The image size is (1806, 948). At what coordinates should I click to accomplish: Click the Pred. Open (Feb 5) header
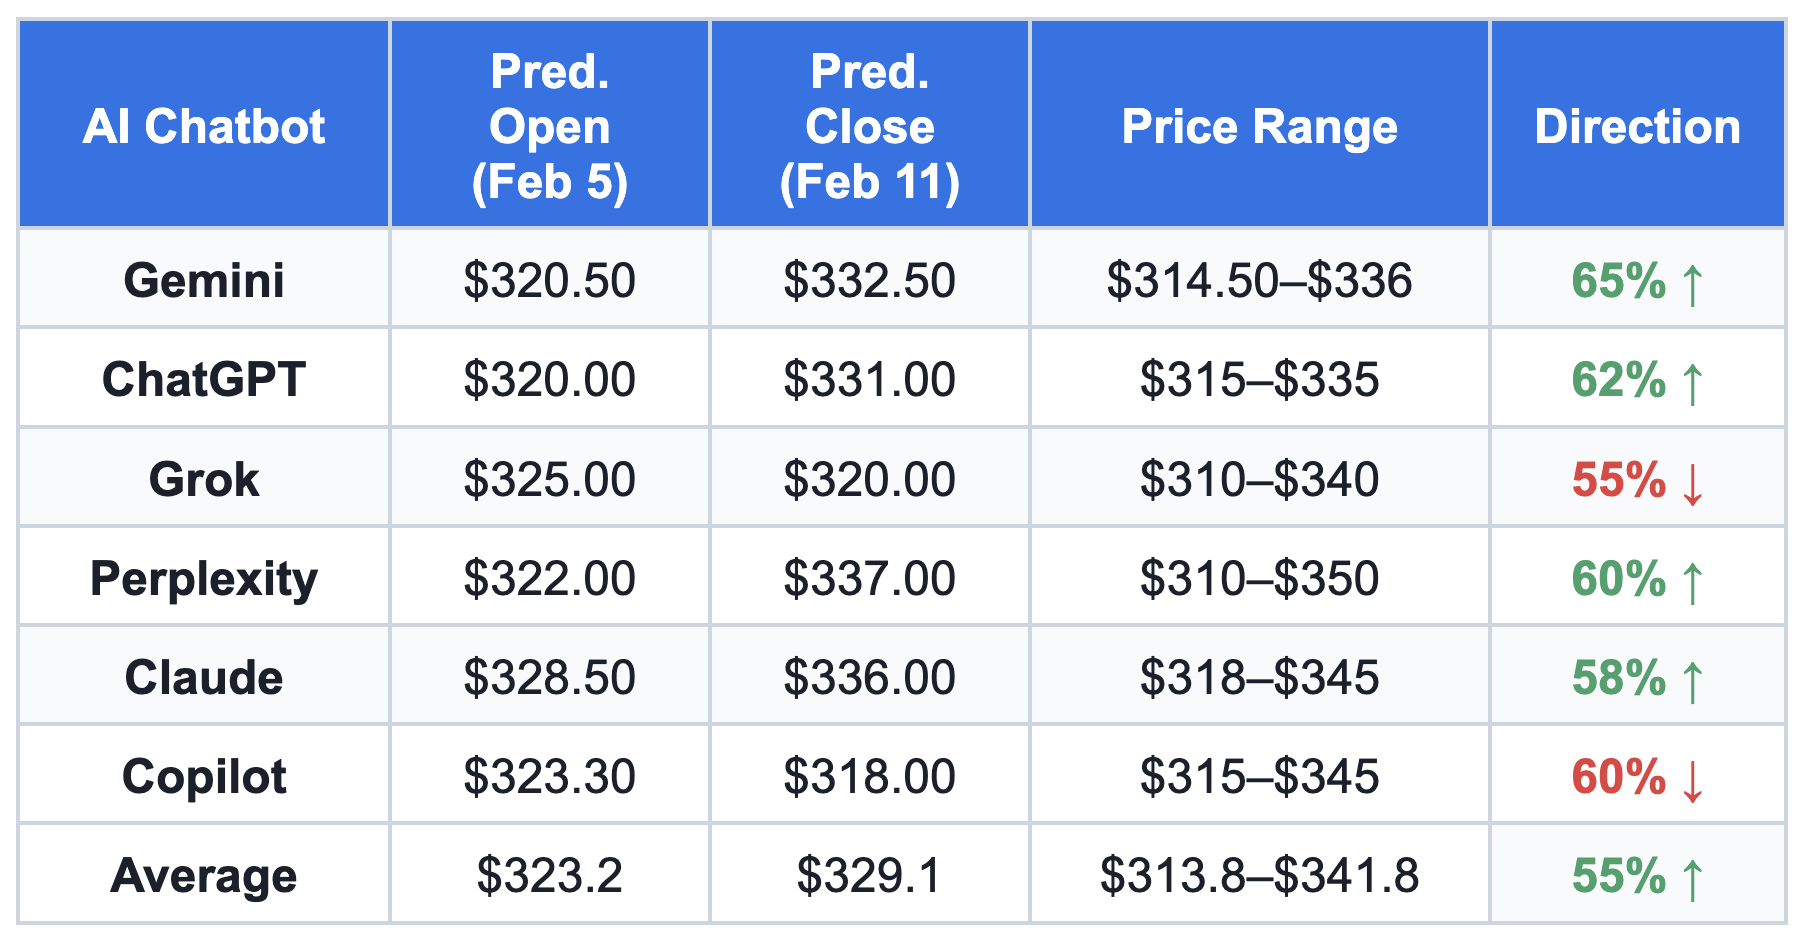(549, 127)
